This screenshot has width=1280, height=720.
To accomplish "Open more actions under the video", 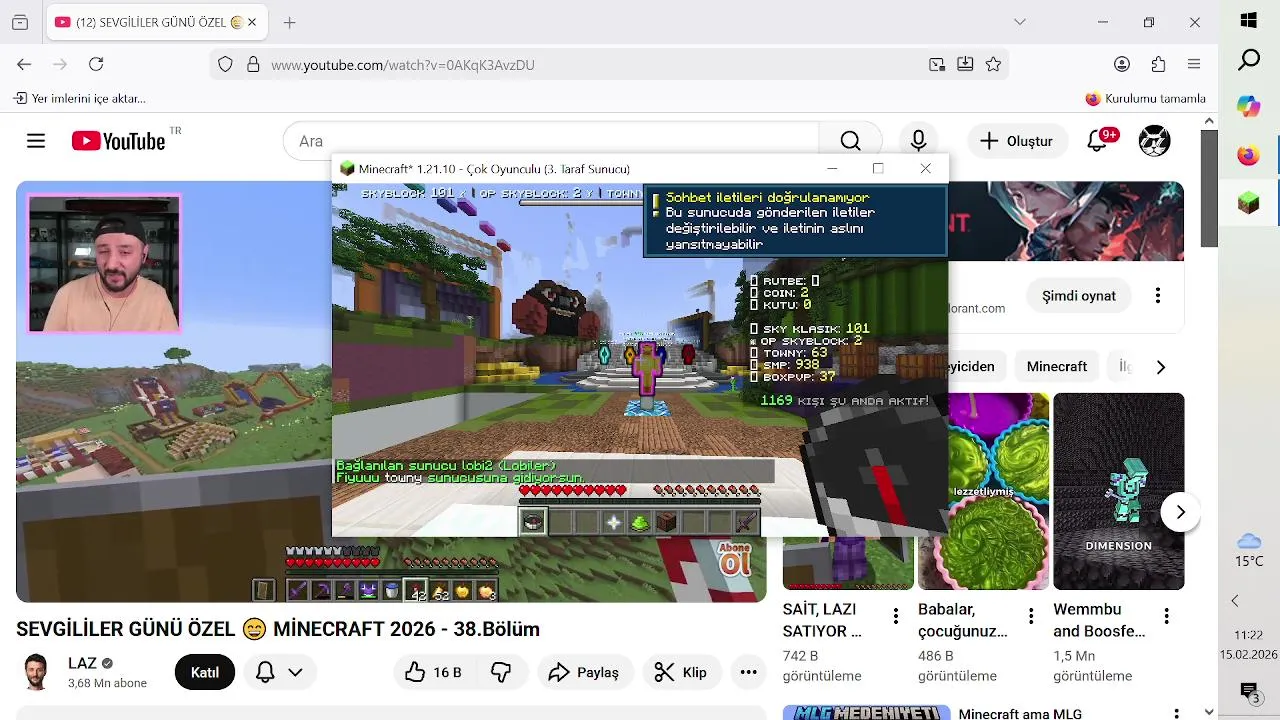I will 748,672.
